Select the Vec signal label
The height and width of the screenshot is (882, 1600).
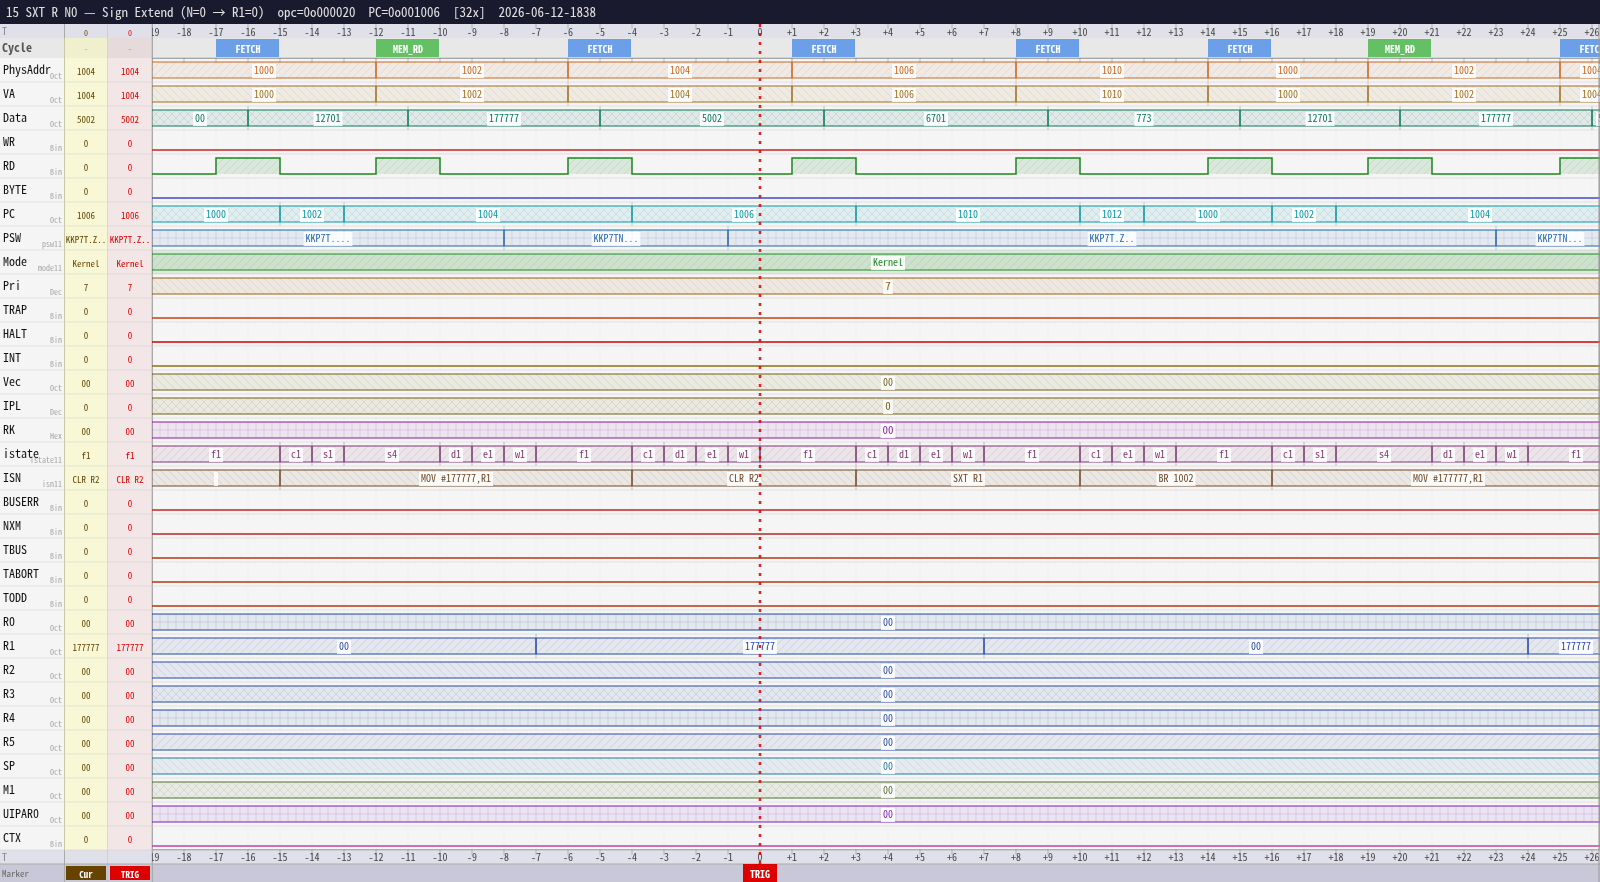tap(12, 382)
